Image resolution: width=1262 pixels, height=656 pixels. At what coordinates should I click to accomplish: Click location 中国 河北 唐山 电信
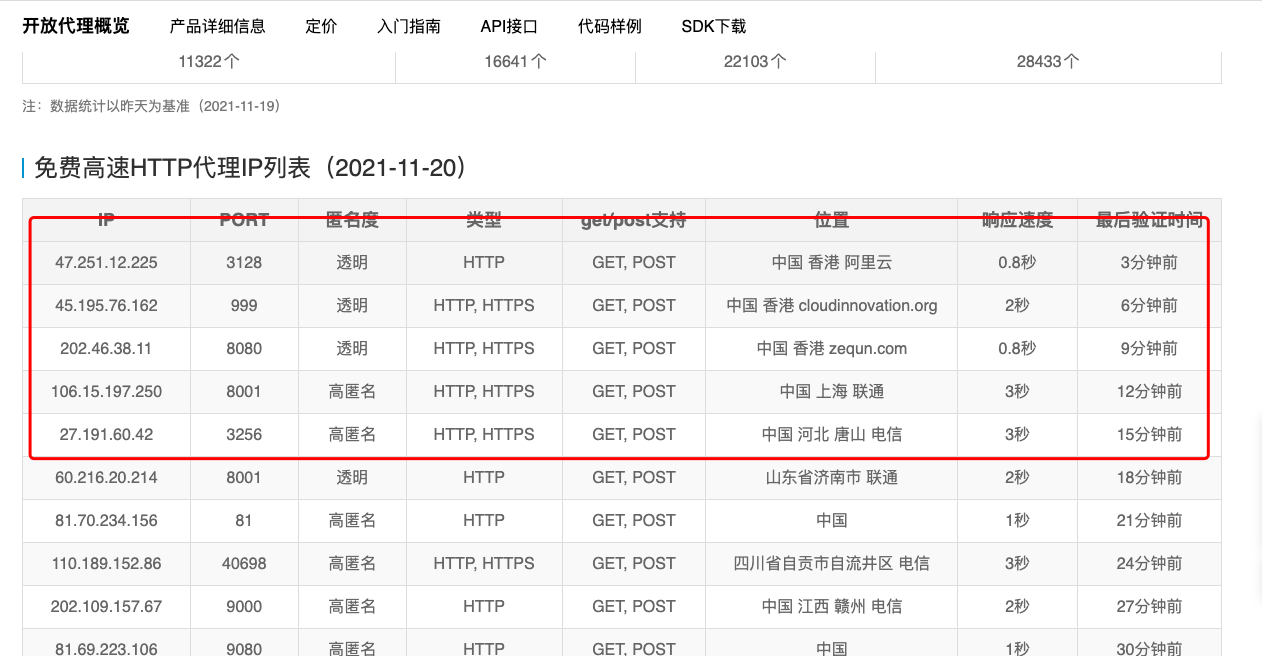832,435
